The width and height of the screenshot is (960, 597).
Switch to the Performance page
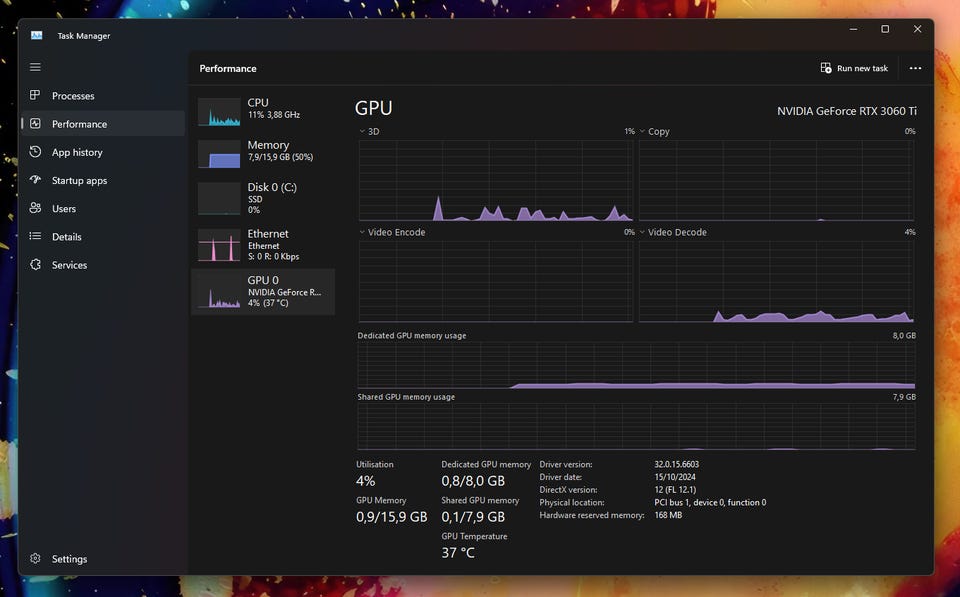[103, 124]
